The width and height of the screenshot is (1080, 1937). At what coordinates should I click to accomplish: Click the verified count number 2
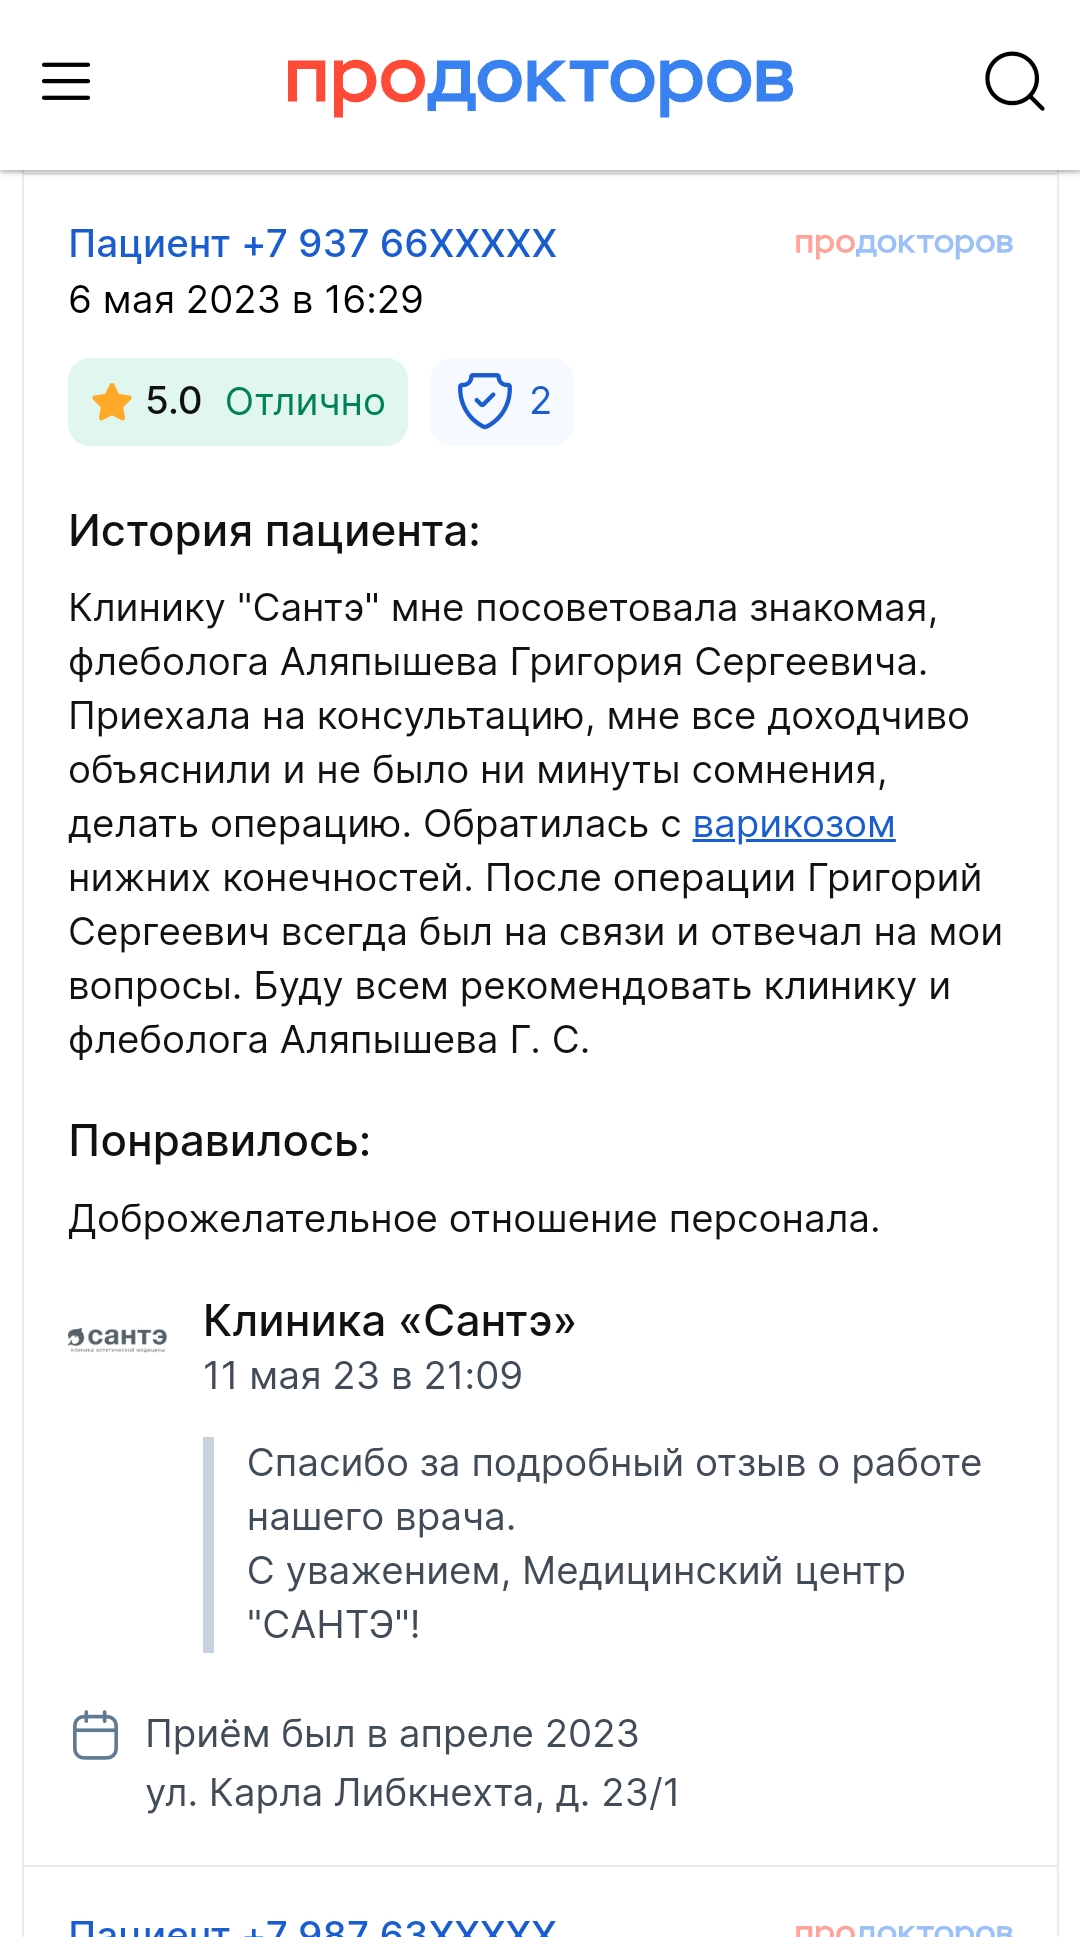[540, 401]
